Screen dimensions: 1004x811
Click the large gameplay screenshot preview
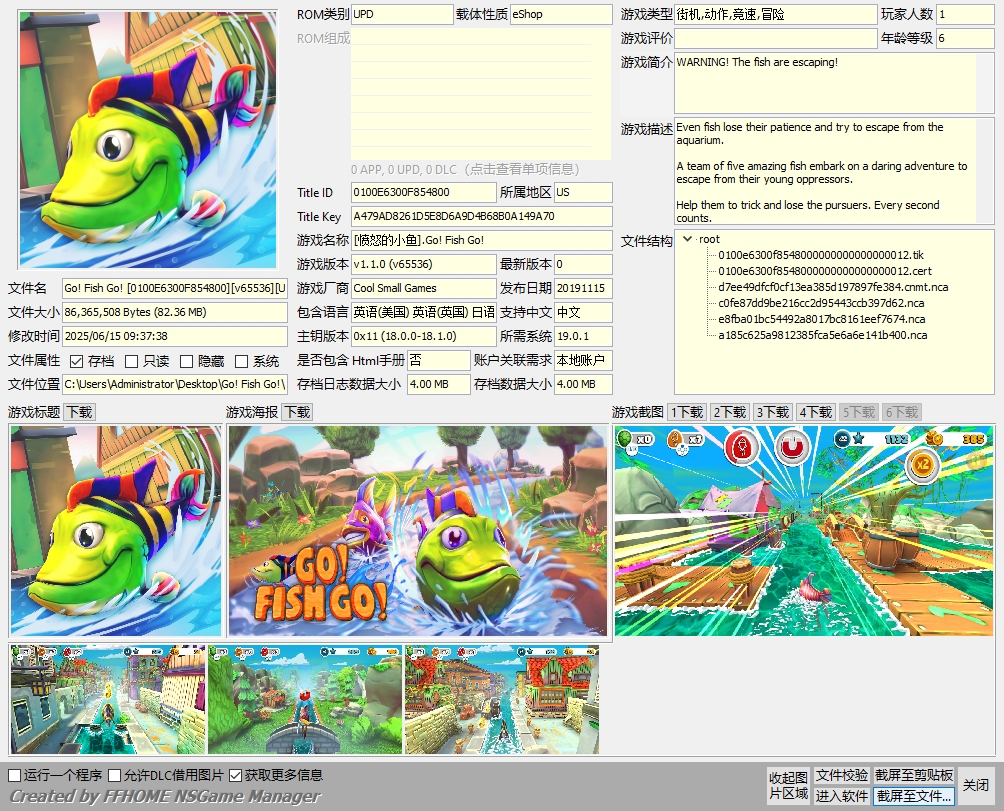804,530
